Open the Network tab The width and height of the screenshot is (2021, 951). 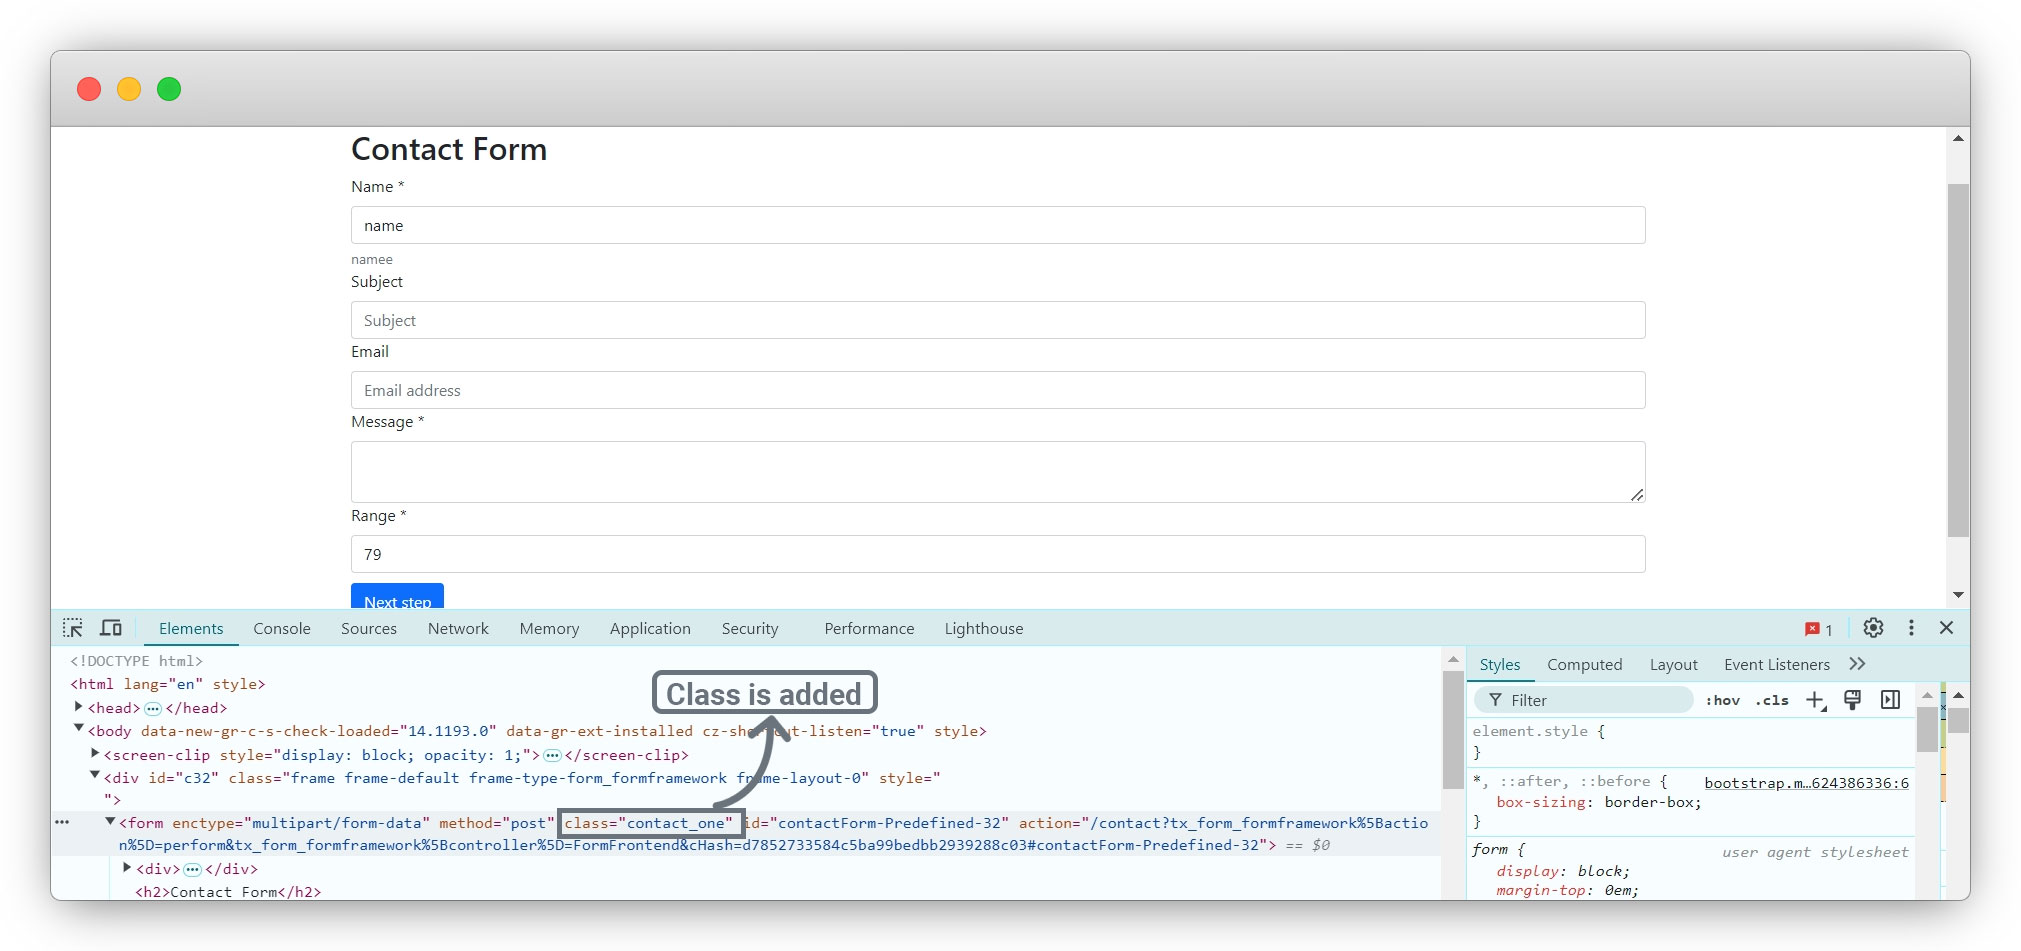(458, 629)
